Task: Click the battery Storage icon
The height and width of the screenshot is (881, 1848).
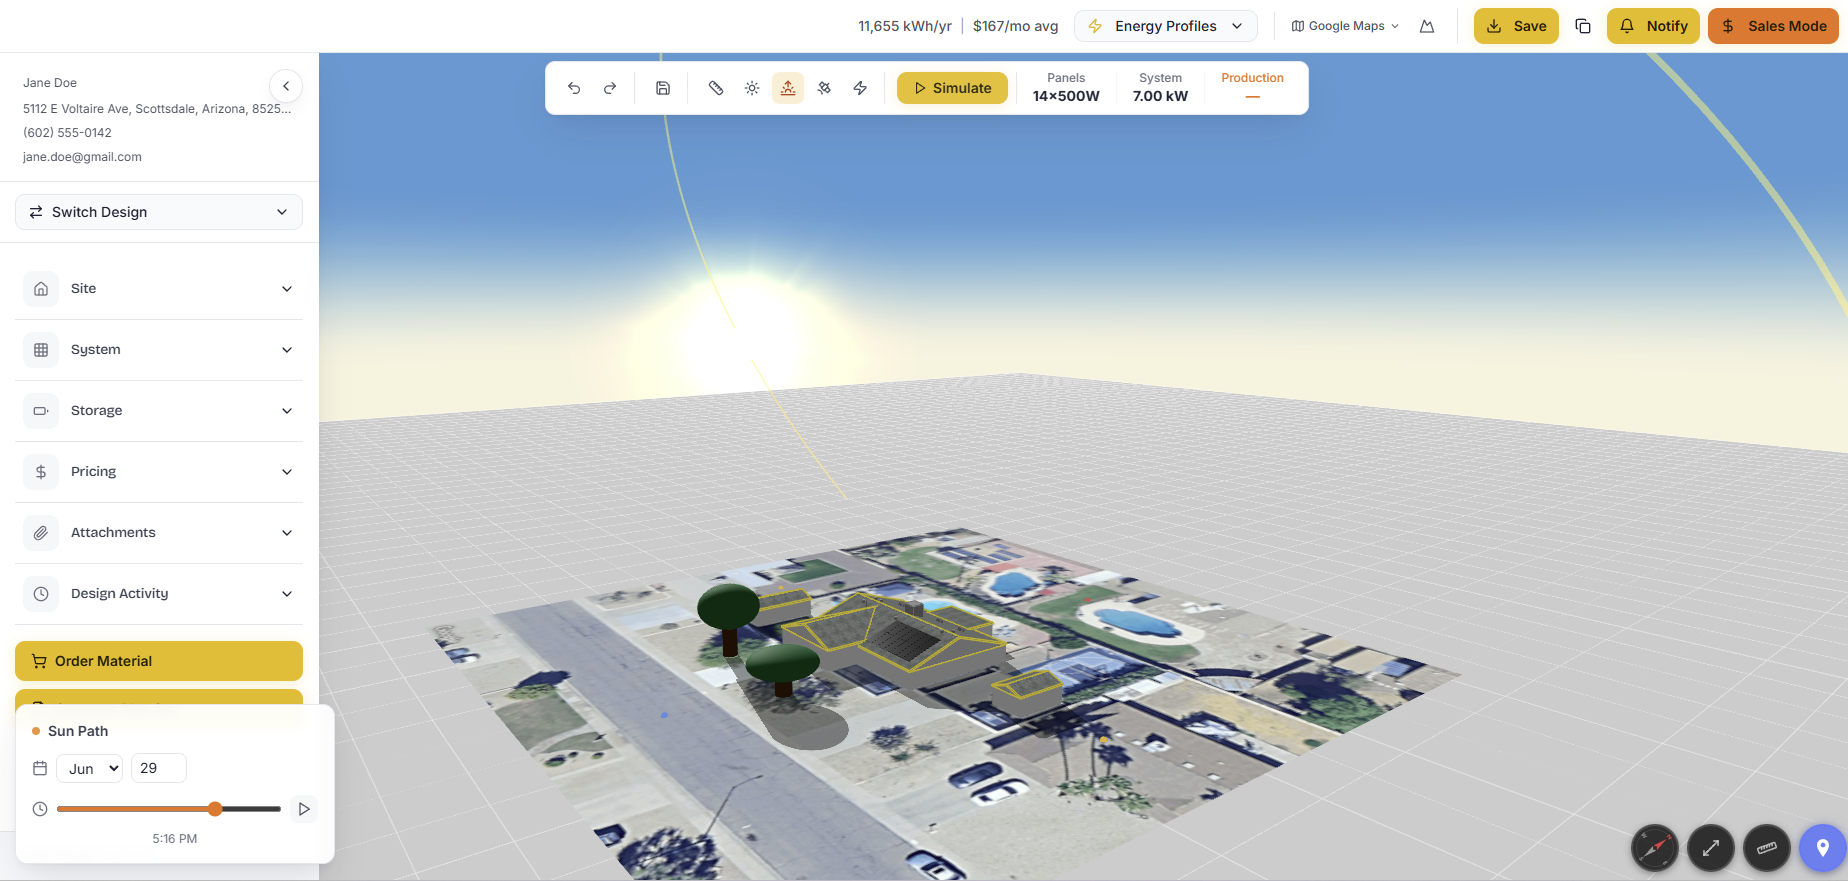Action: coord(41,411)
